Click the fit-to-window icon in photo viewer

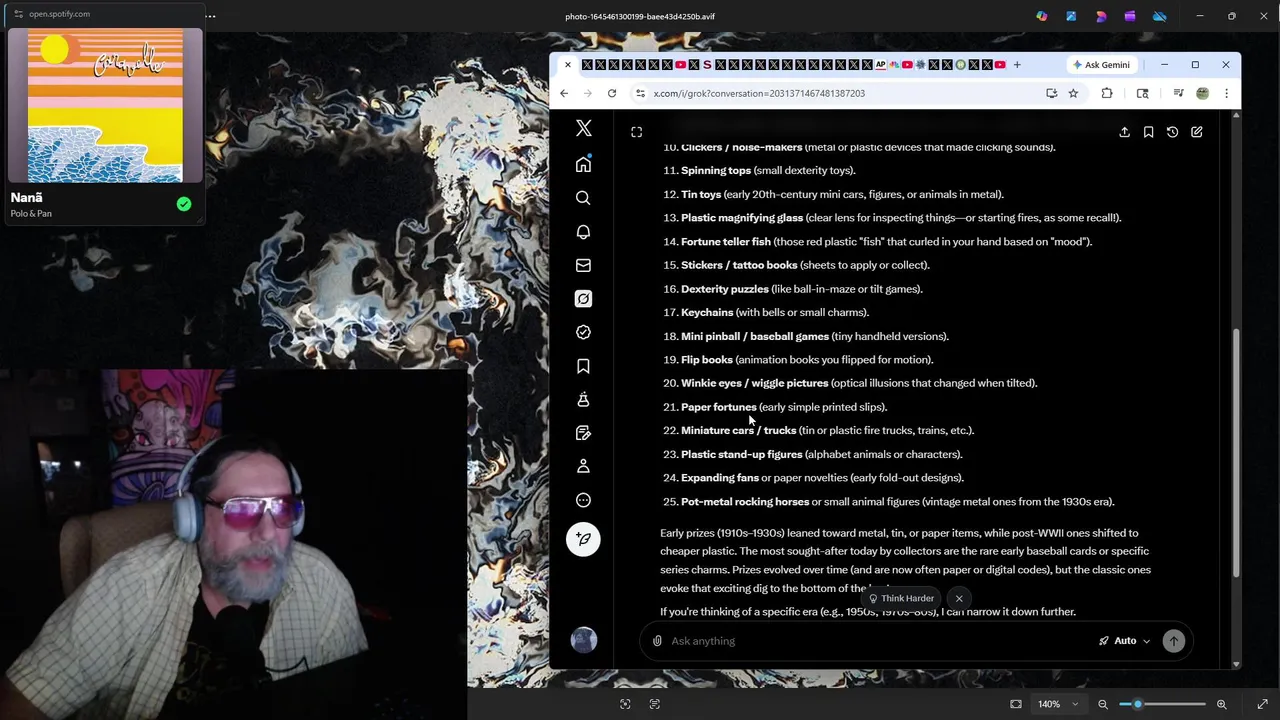pos(1016,704)
